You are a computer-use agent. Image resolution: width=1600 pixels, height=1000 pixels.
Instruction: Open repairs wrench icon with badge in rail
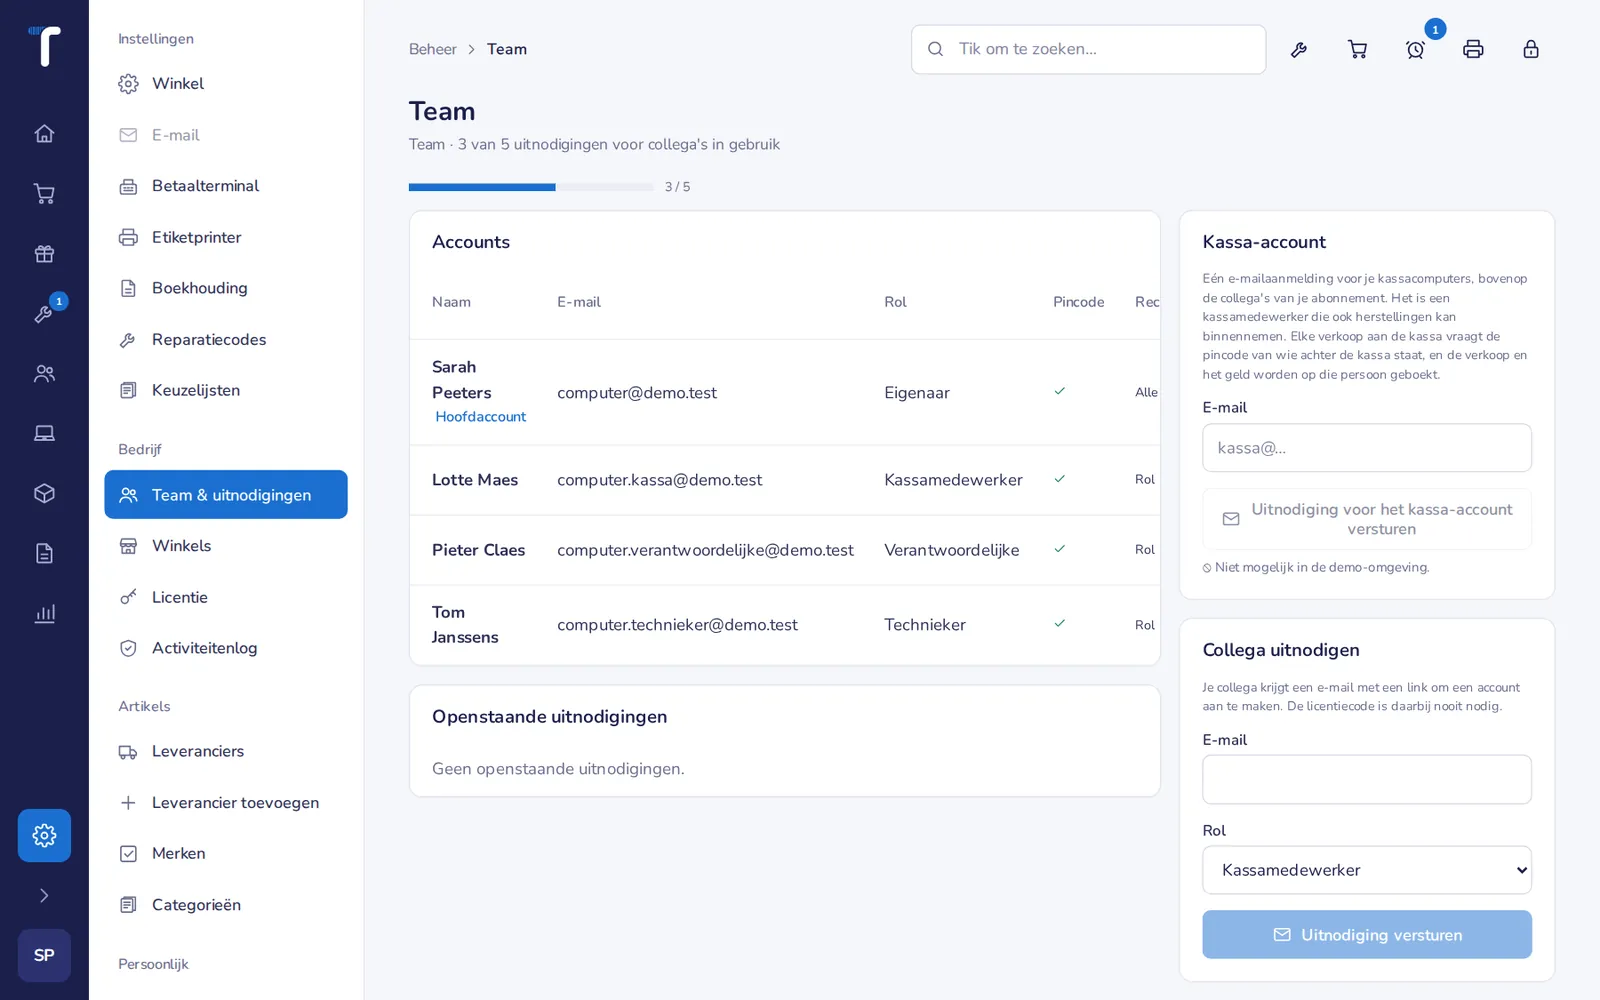click(x=44, y=314)
